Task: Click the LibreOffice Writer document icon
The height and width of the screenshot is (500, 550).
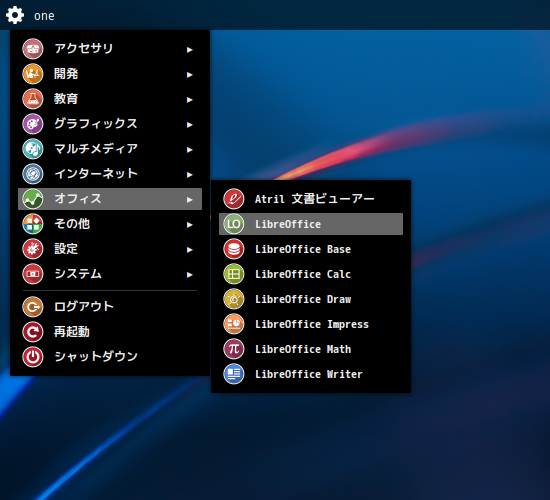Action: tap(234, 374)
